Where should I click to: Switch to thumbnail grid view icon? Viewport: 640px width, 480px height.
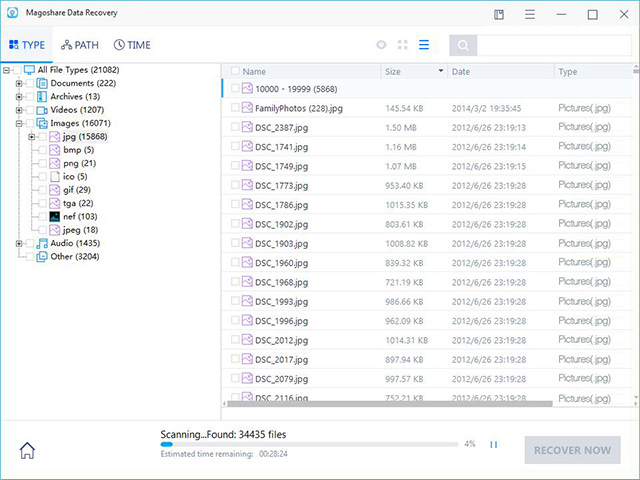pos(403,45)
